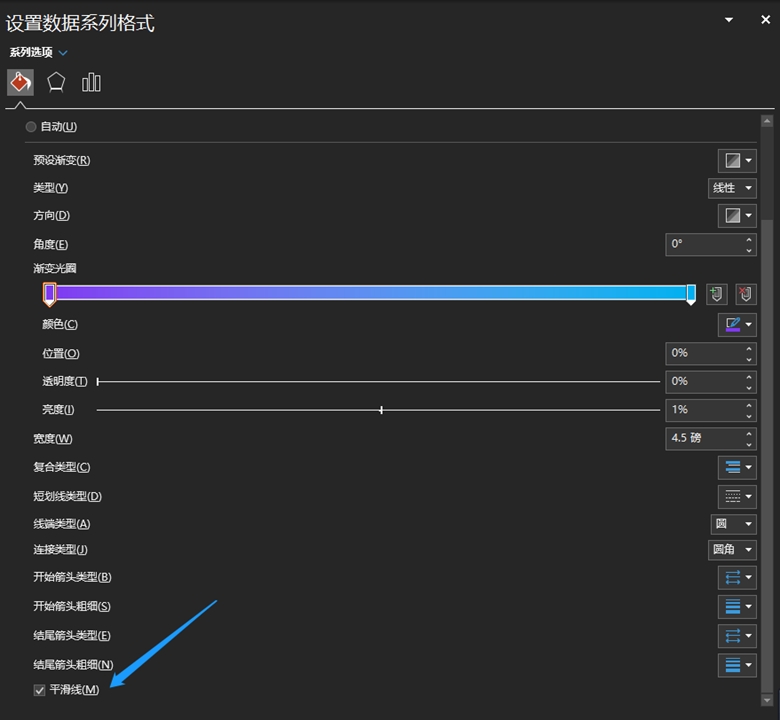
Task: Decrease the 宽度 line width
Action: point(749,444)
